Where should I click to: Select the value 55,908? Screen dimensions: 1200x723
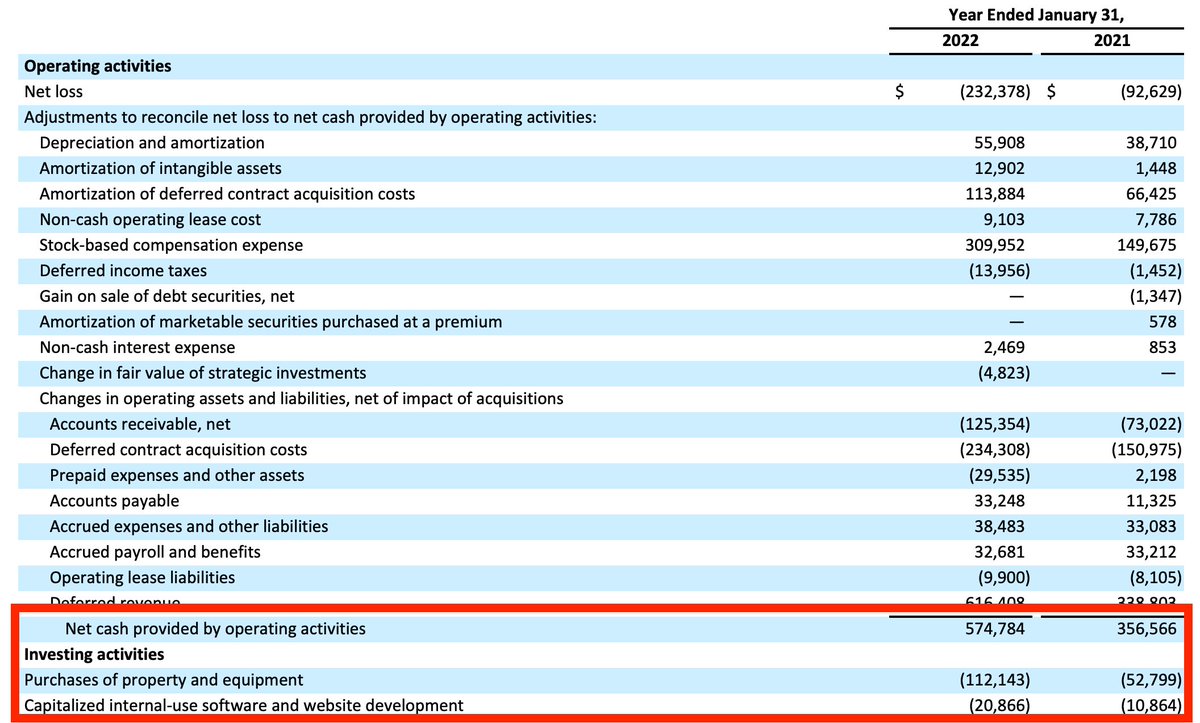point(999,143)
